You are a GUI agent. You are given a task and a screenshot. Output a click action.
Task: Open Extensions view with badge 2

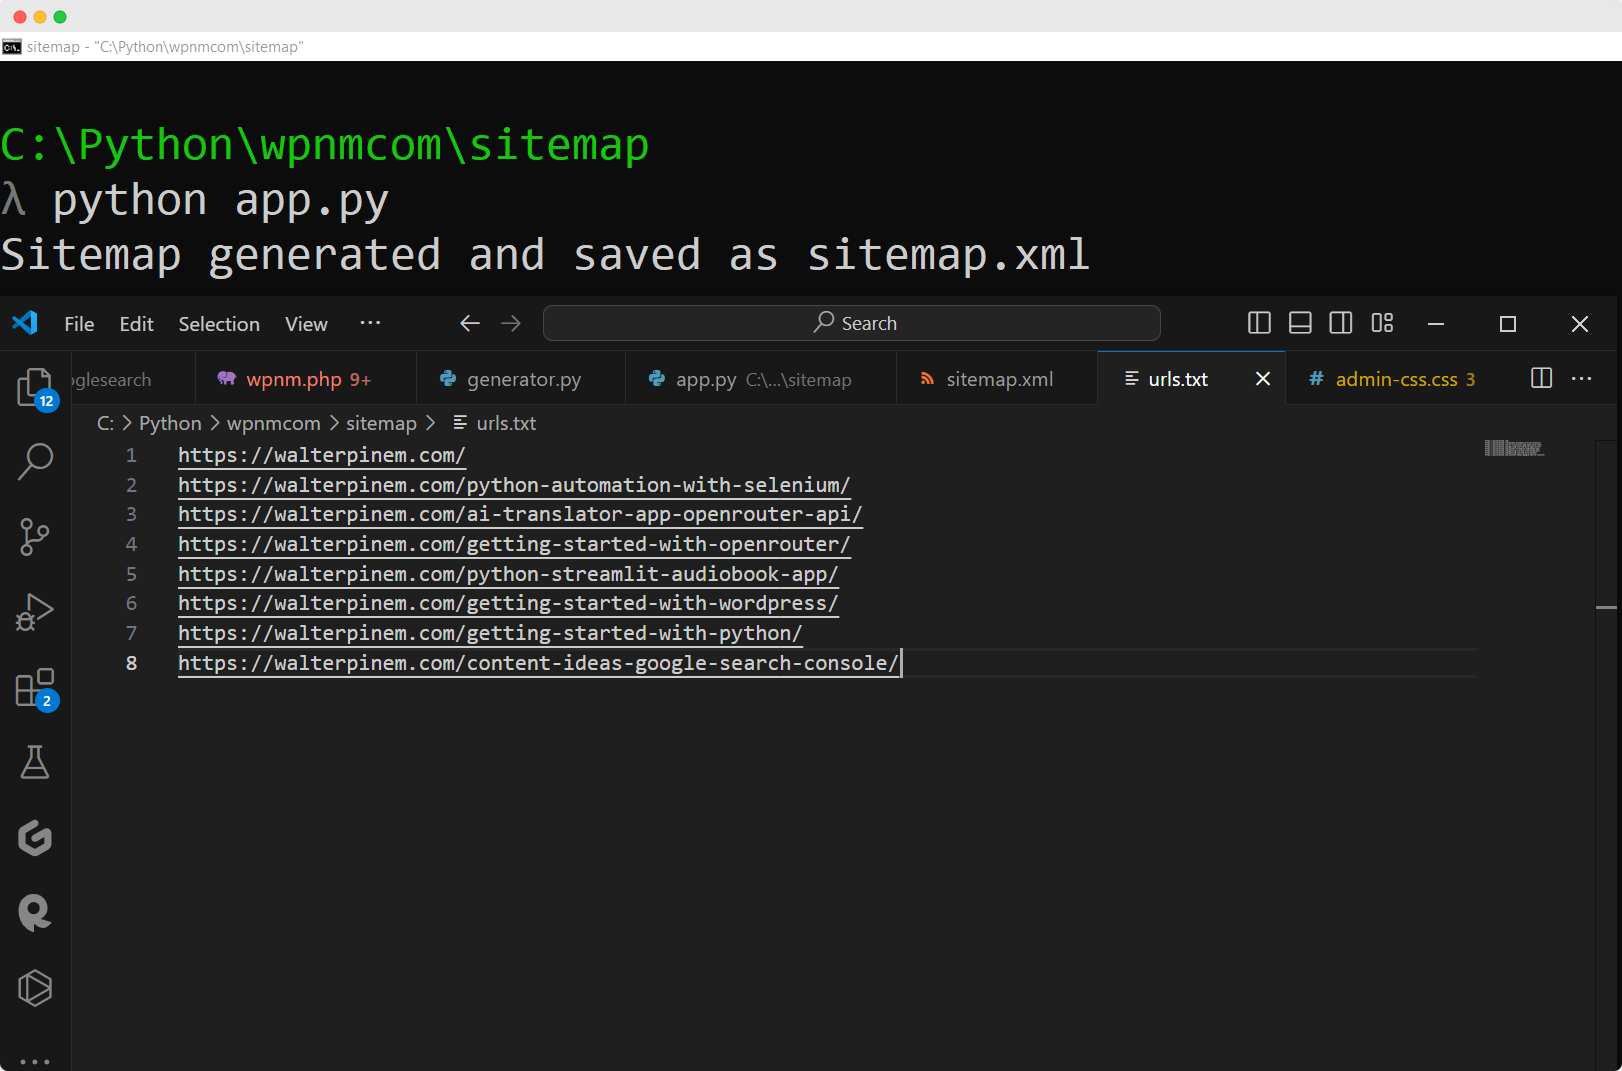36,689
